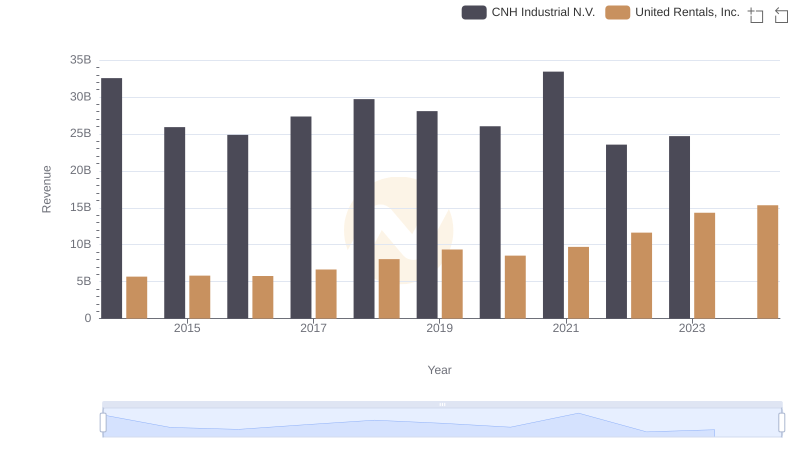
Task: Click the last United Rentals bar for 2024
Action: point(768,262)
